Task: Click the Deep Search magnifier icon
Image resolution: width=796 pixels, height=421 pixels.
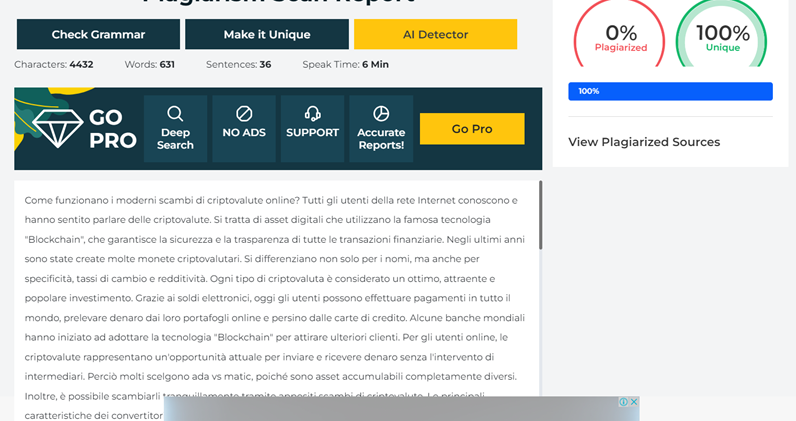Action: click(175, 113)
